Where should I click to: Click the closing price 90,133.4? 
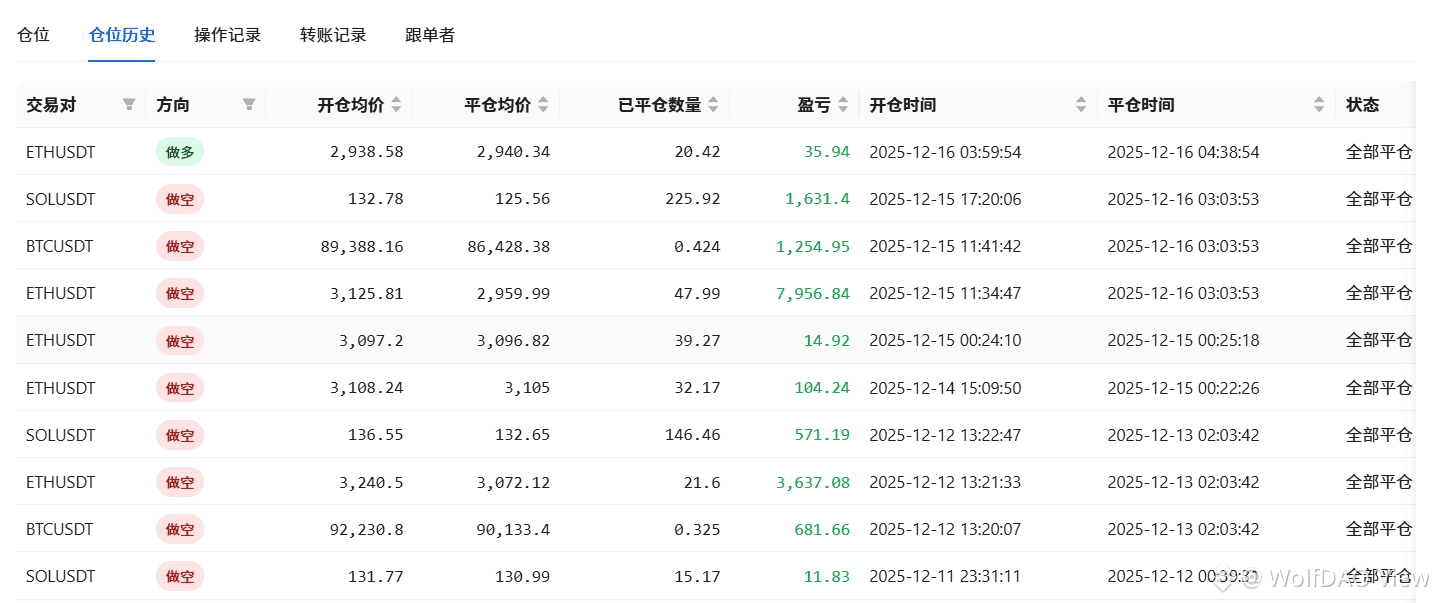514,529
